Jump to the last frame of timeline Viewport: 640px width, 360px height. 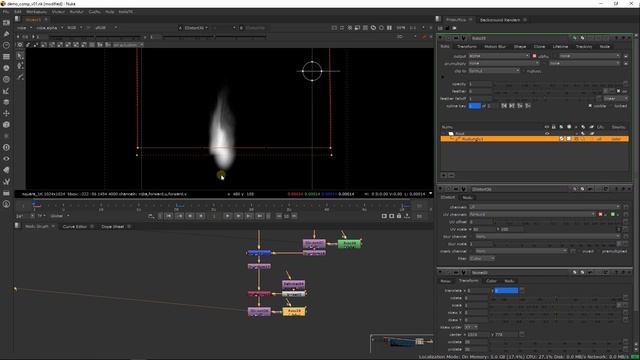click(x=260, y=216)
